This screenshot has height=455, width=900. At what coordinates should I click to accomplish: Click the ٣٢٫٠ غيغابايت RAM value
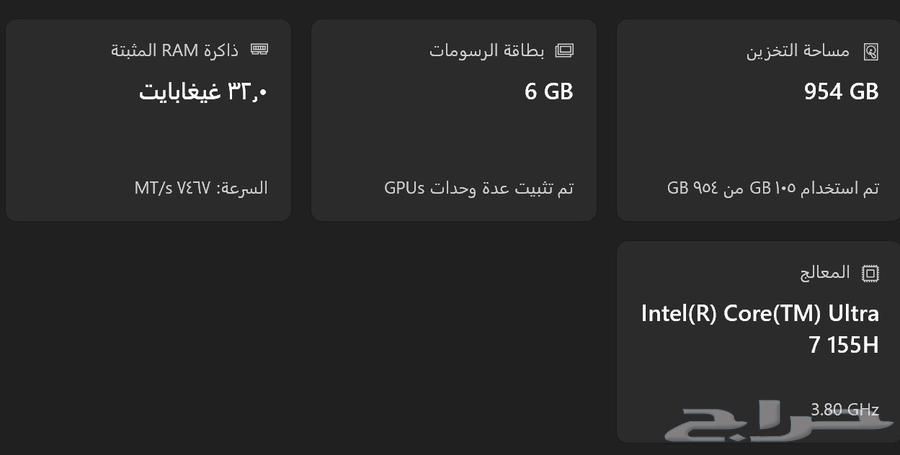click(x=203, y=92)
